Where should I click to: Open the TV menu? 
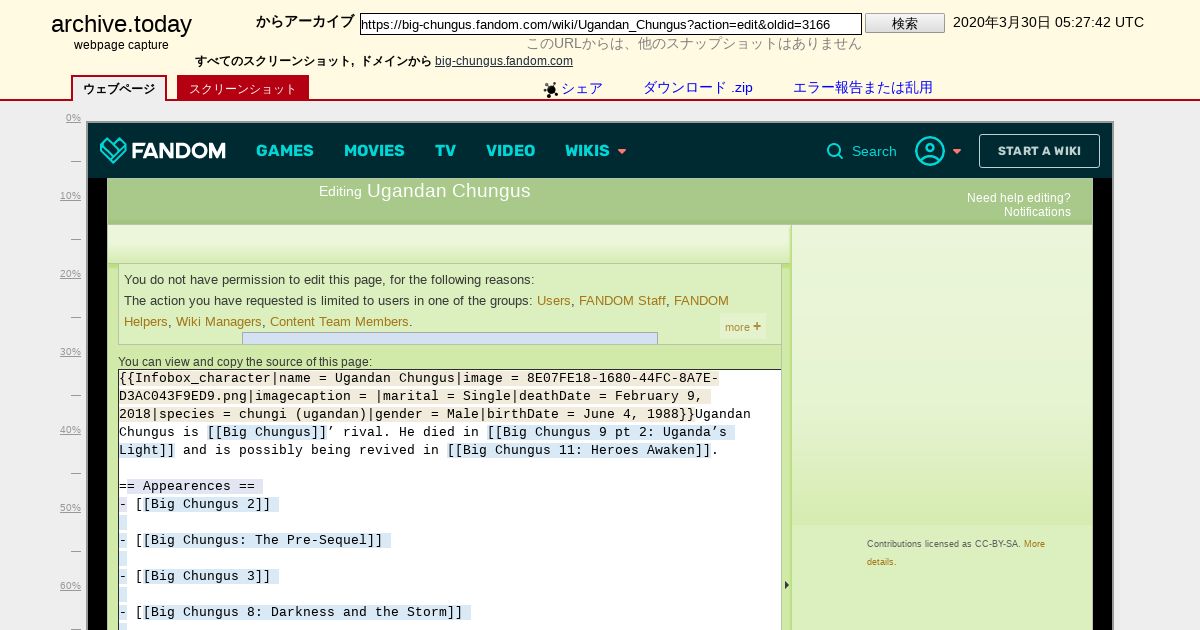445,151
